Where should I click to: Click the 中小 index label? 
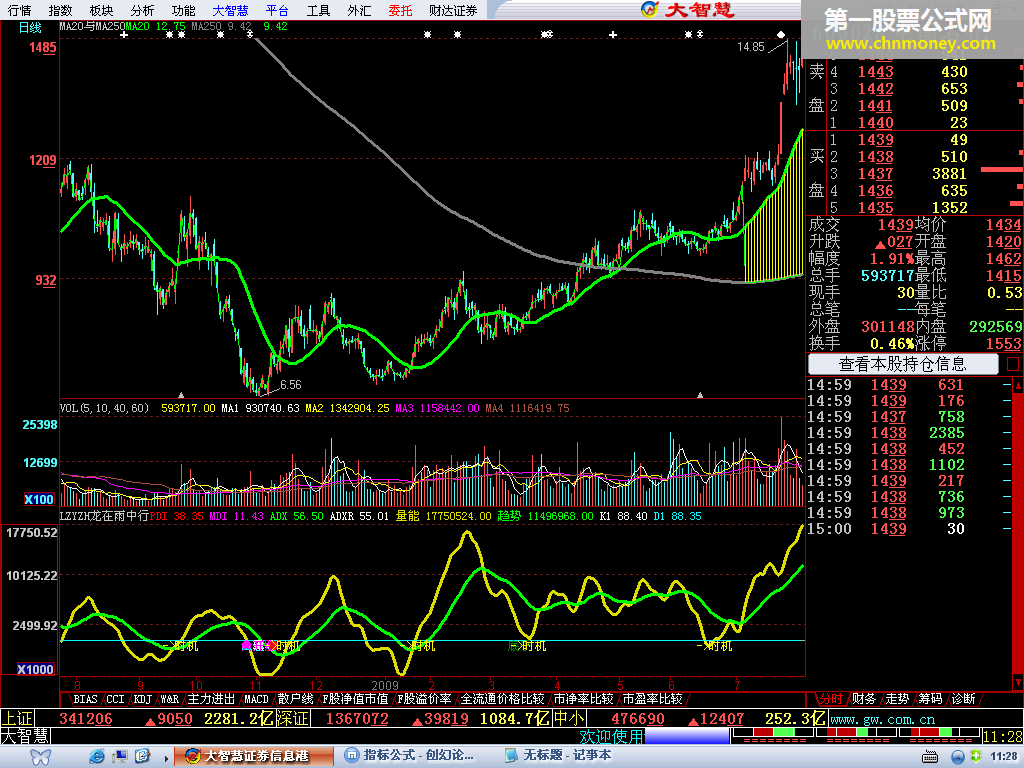point(569,719)
